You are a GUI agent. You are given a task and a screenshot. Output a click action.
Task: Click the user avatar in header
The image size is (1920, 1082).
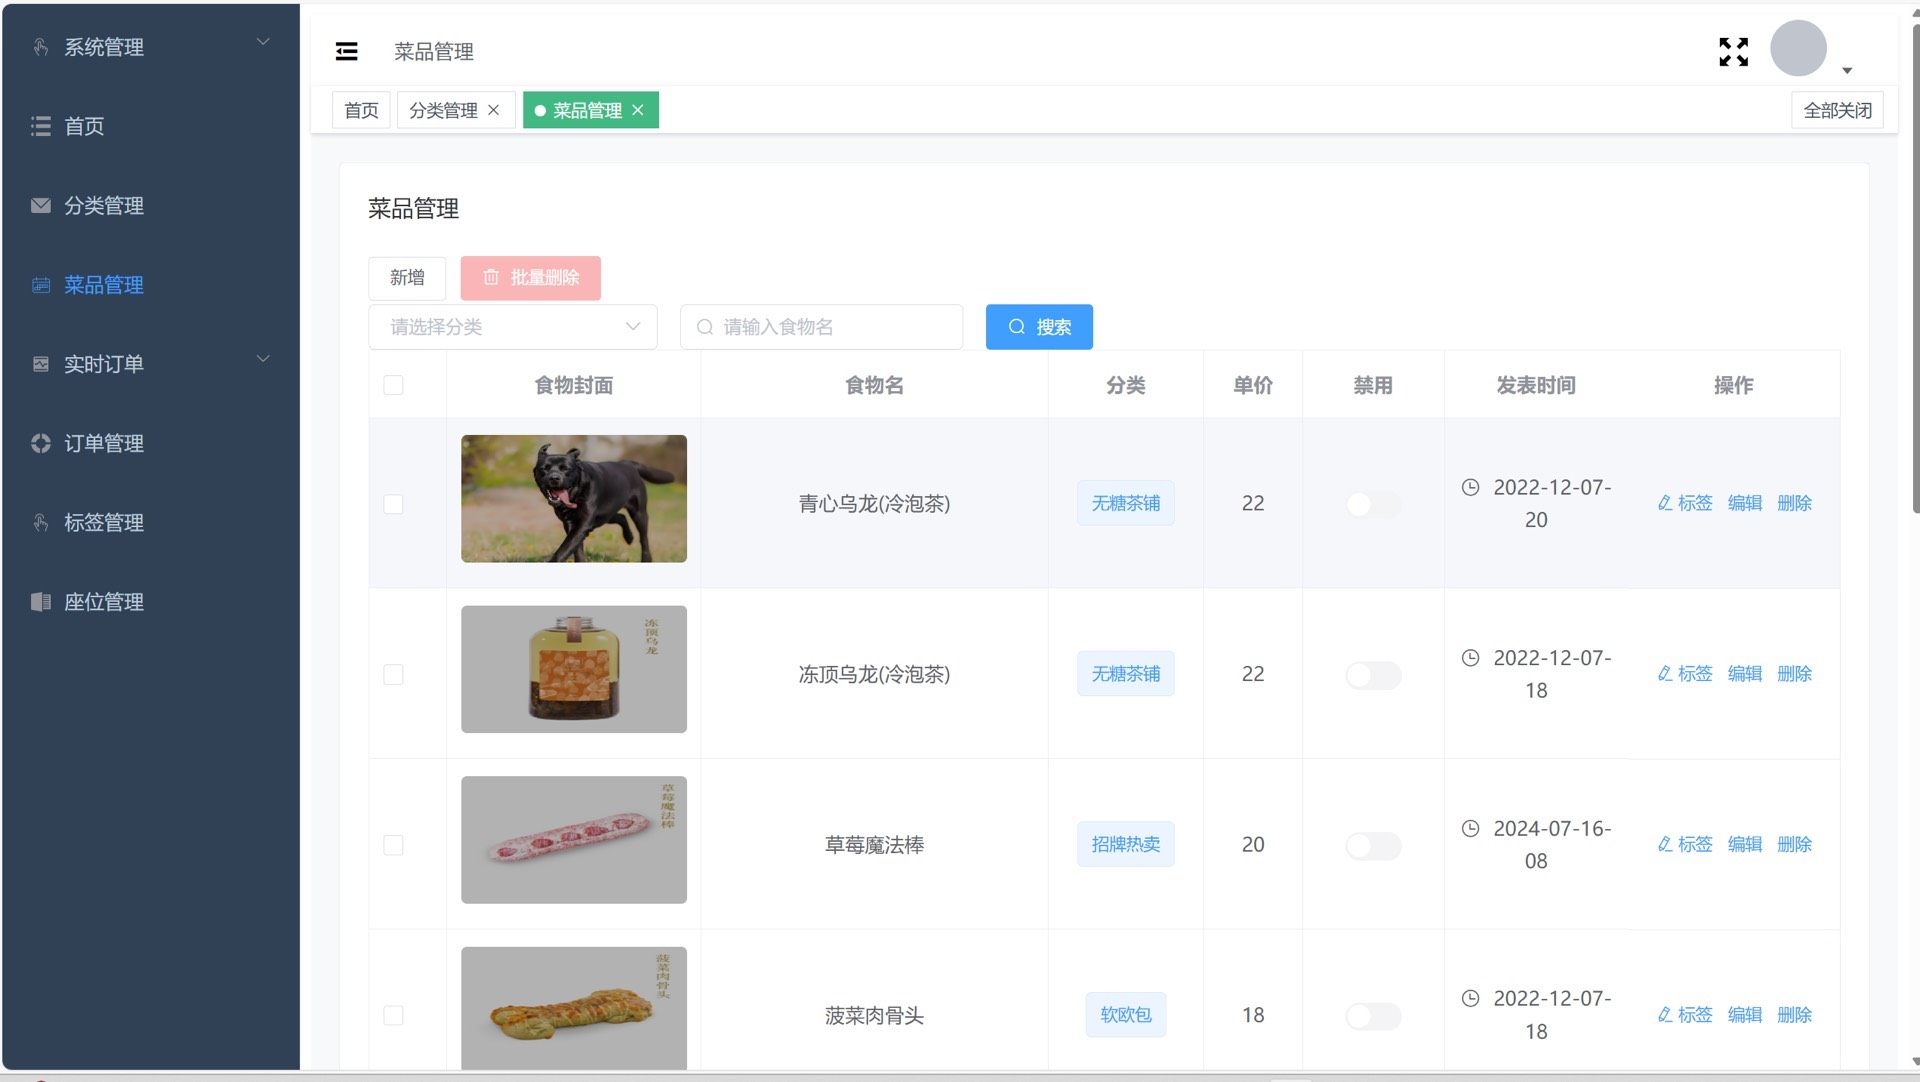tap(1797, 49)
